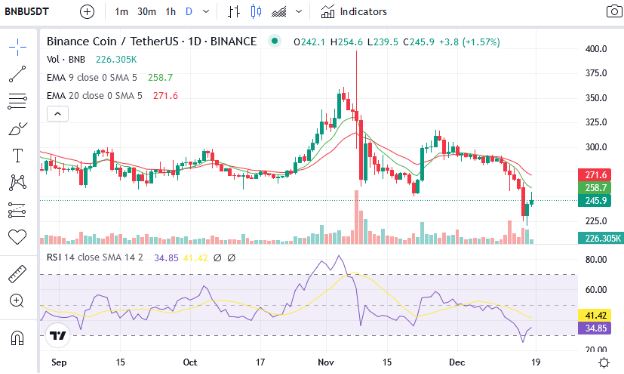Select the pattern drawing tool
The height and width of the screenshot is (374, 624).
pyautogui.click(x=18, y=182)
